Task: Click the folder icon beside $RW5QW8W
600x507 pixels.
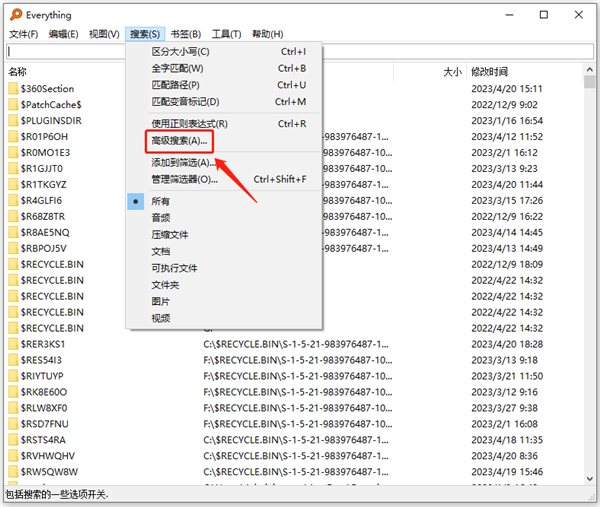Action: pyautogui.click(x=12, y=472)
